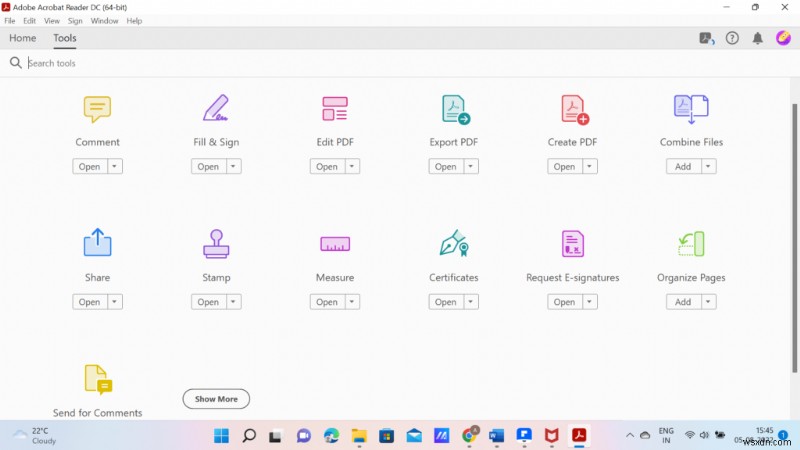Open the Measure ruler icon

click(x=335, y=244)
